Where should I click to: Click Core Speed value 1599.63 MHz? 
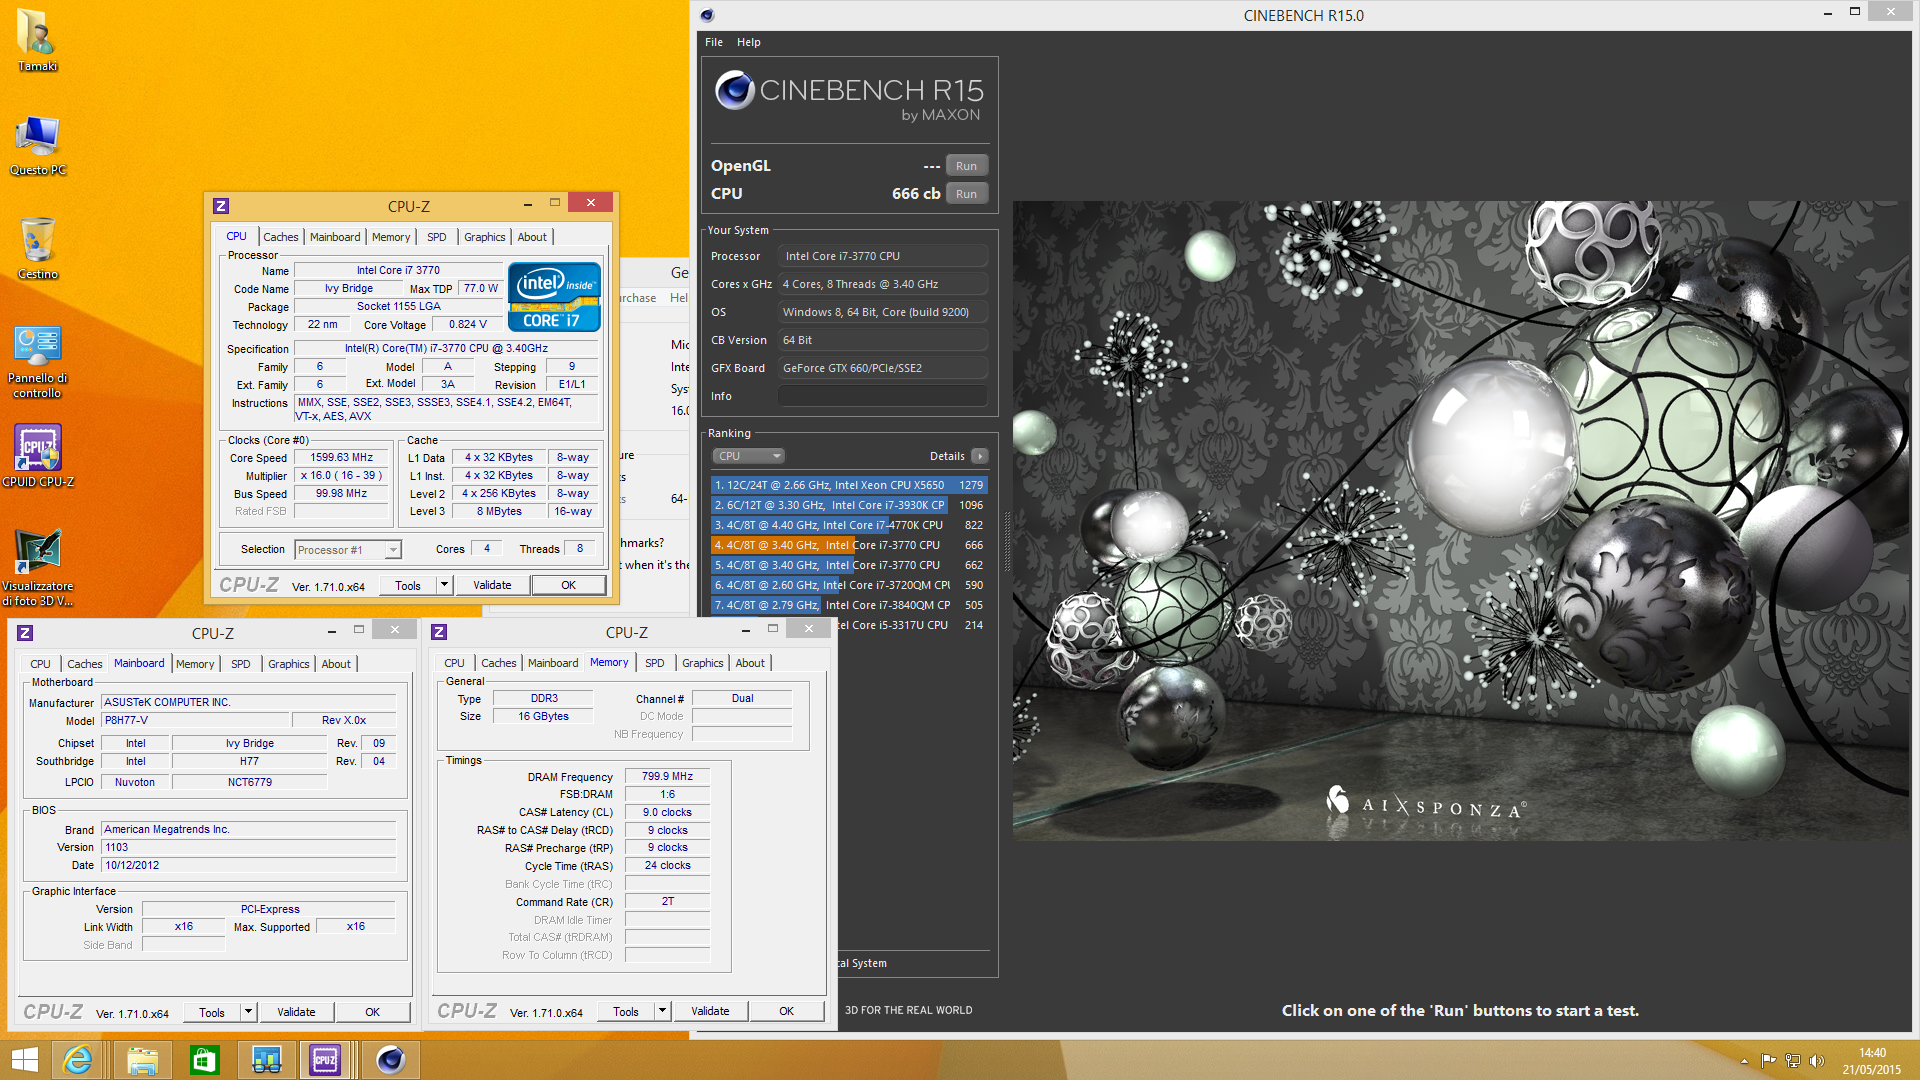pyautogui.click(x=341, y=457)
